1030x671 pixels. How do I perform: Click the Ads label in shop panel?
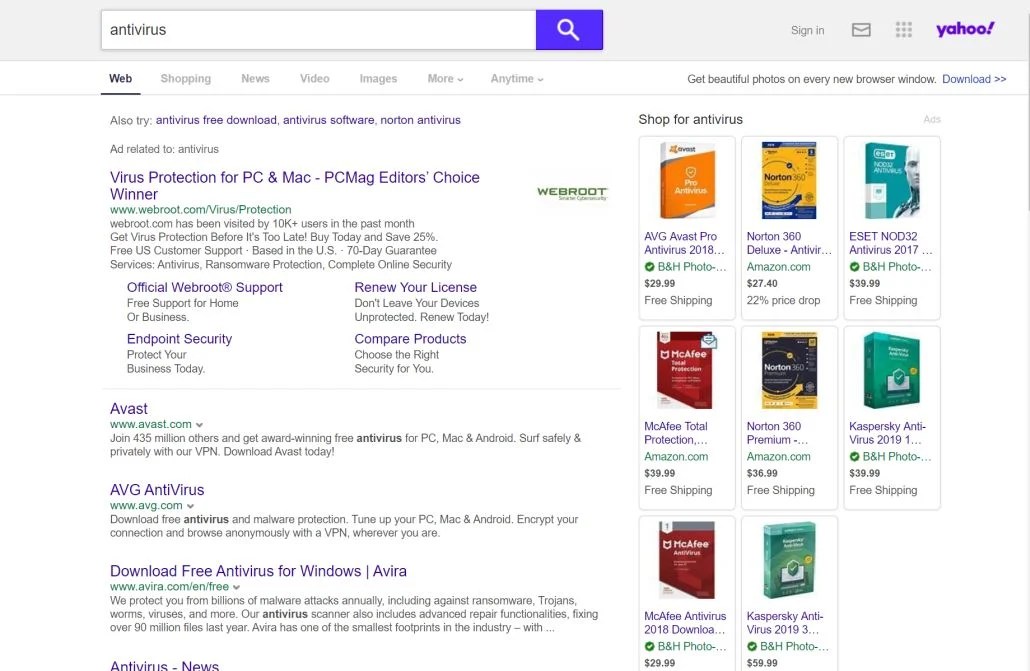point(931,120)
